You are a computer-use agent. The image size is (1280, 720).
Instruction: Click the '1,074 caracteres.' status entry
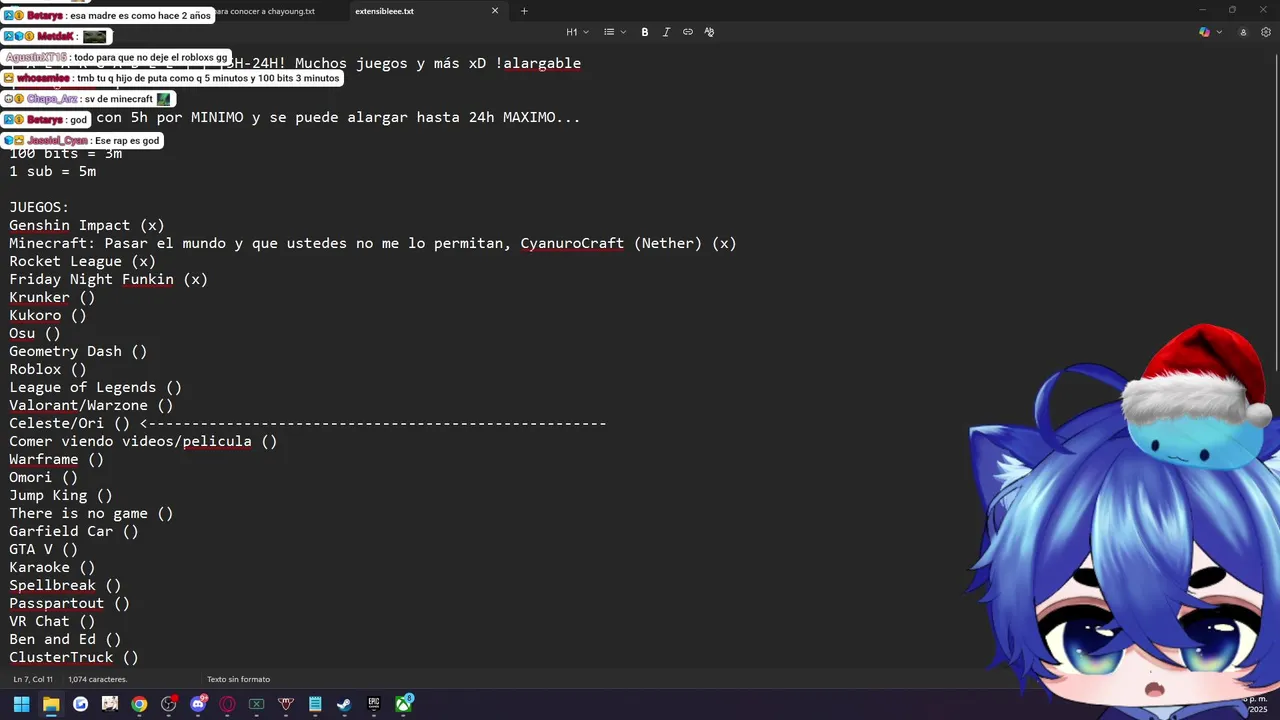pyautogui.click(x=97, y=679)
